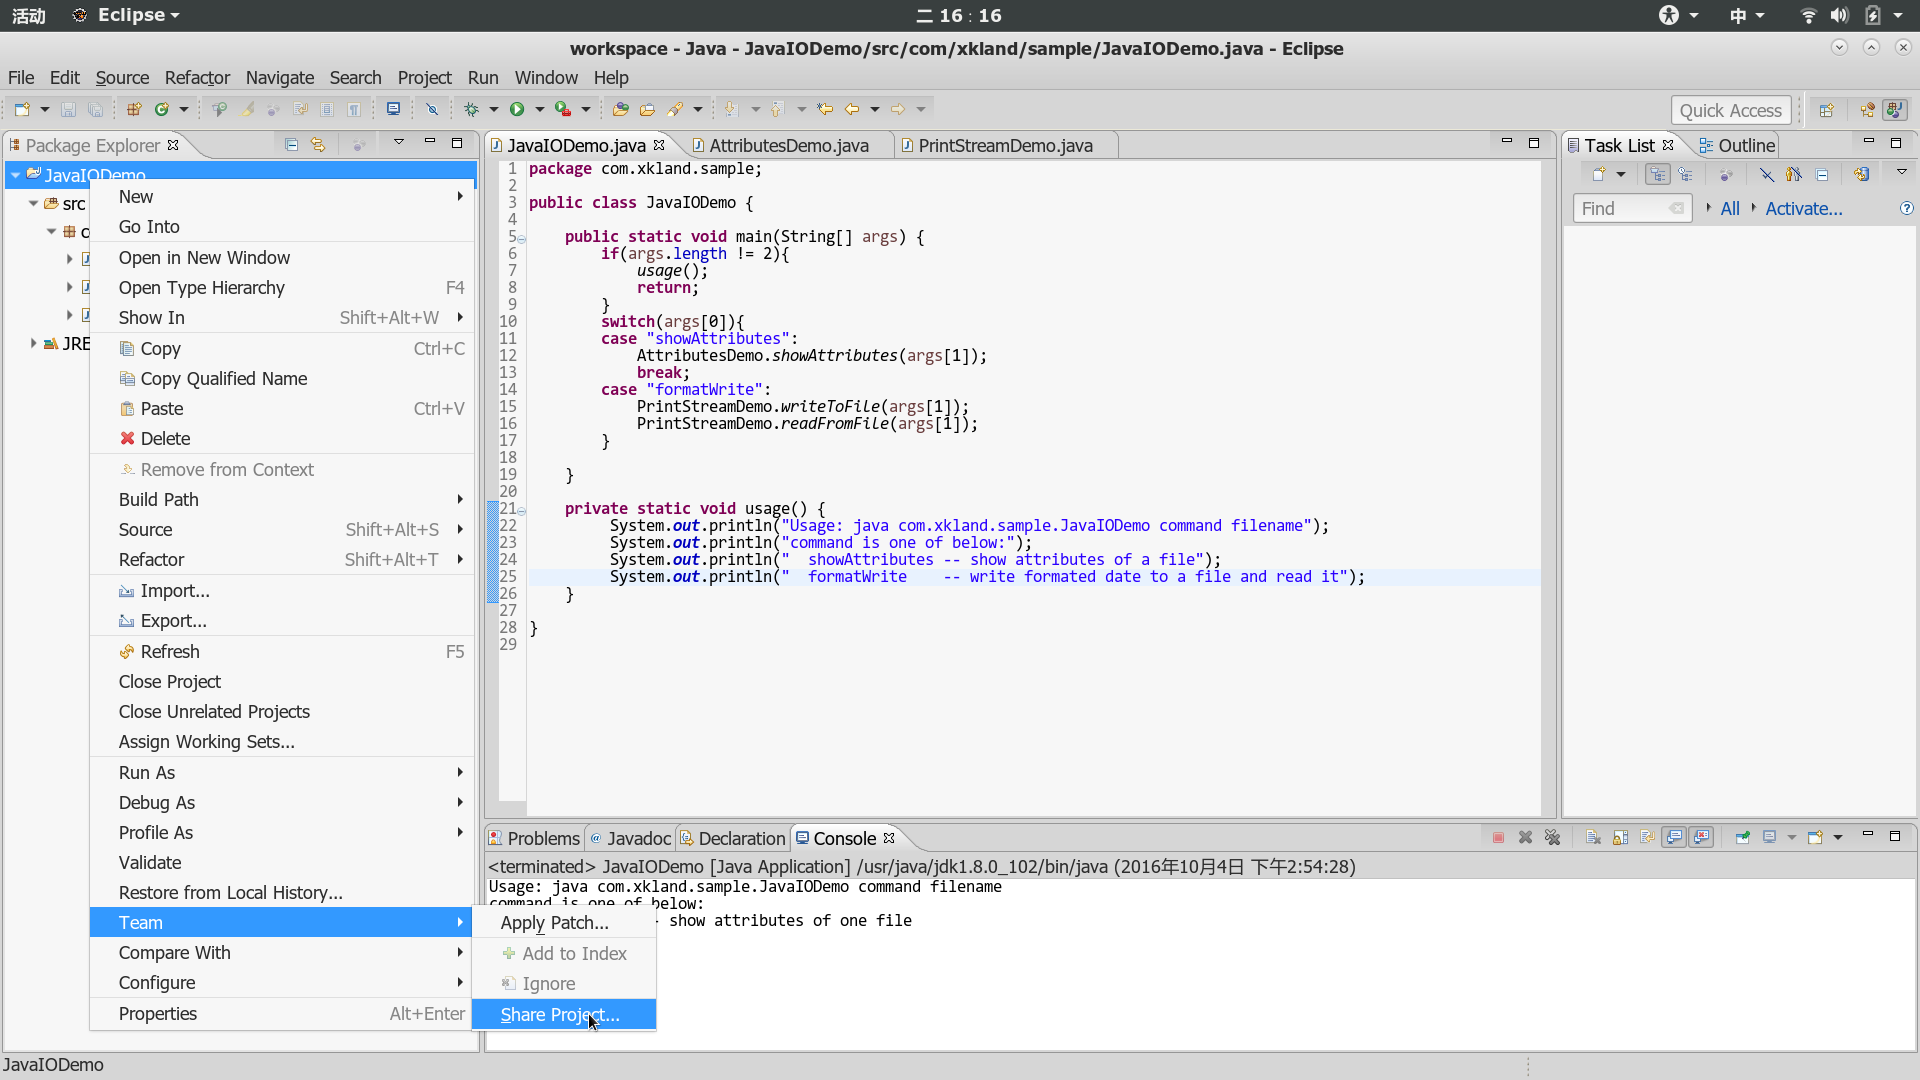Open New Task dropdown arrow in Task List
This screenshot has width=1920, height=1080.
[1621, 176]
